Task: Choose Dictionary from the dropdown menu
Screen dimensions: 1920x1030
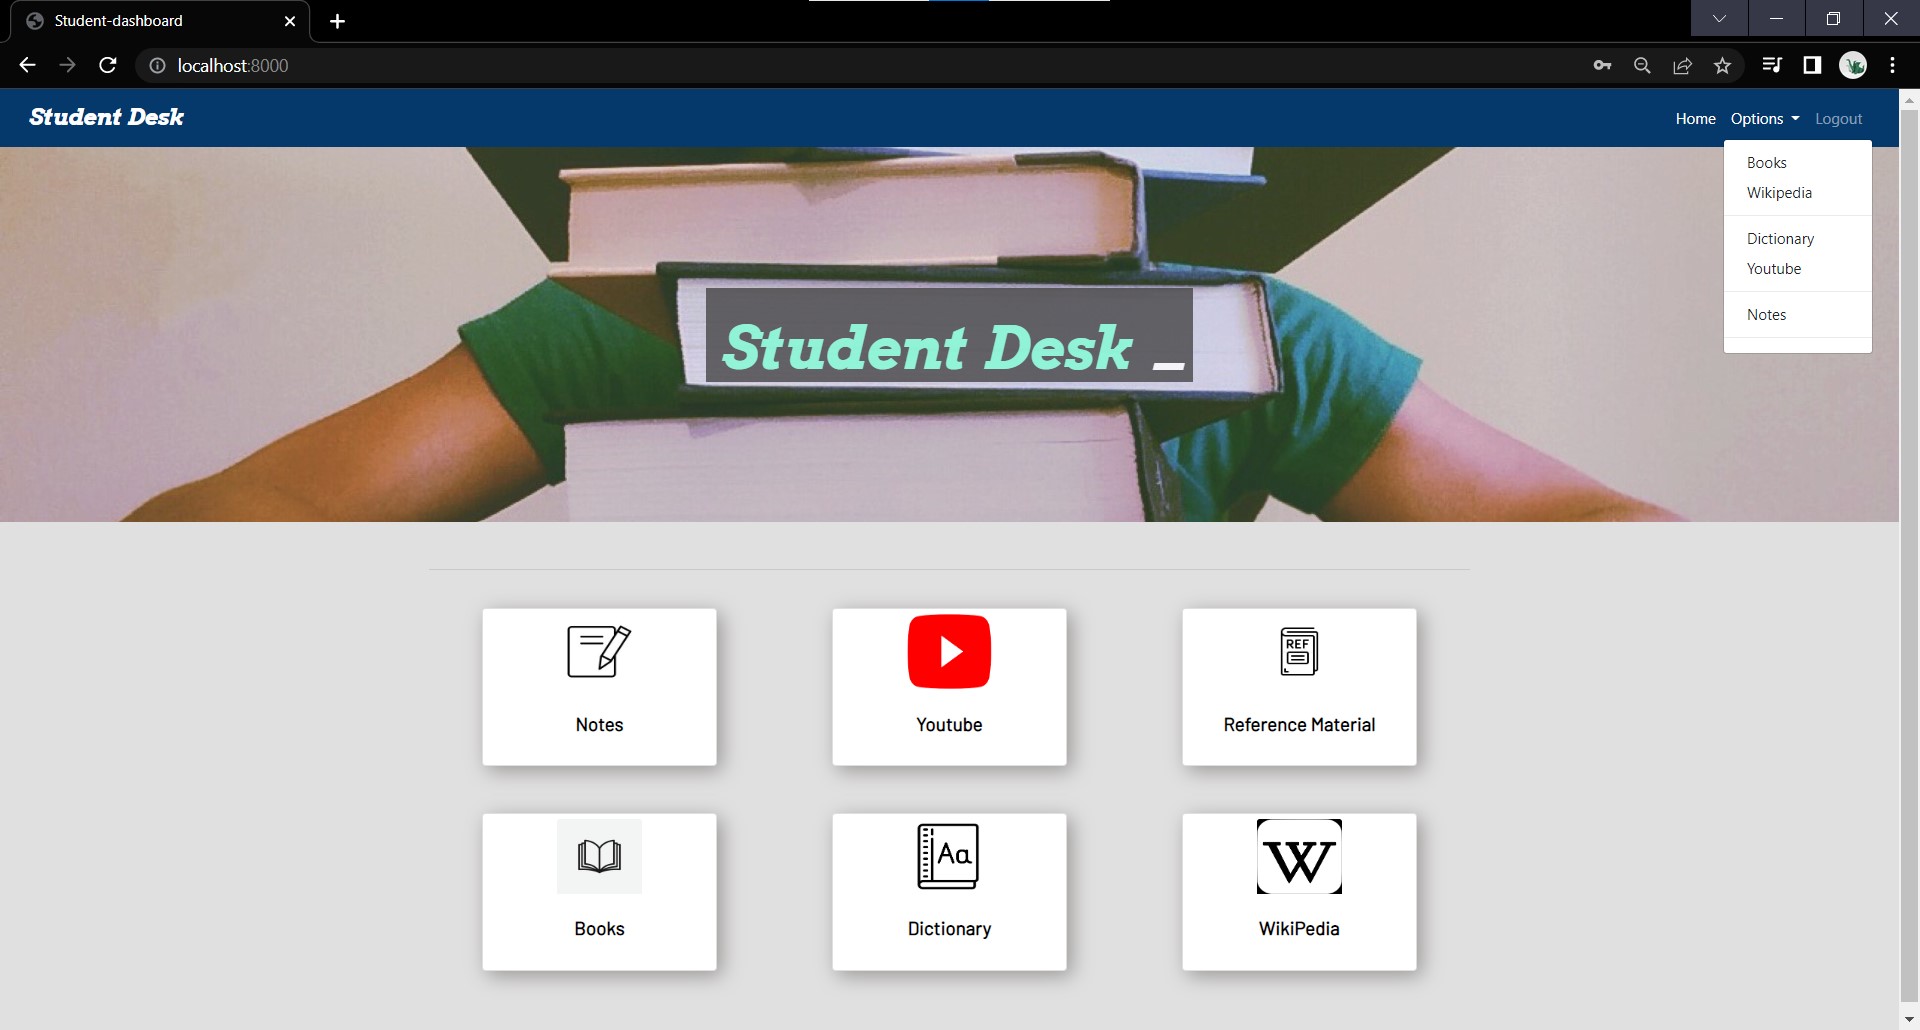Action: (1779, 238)
